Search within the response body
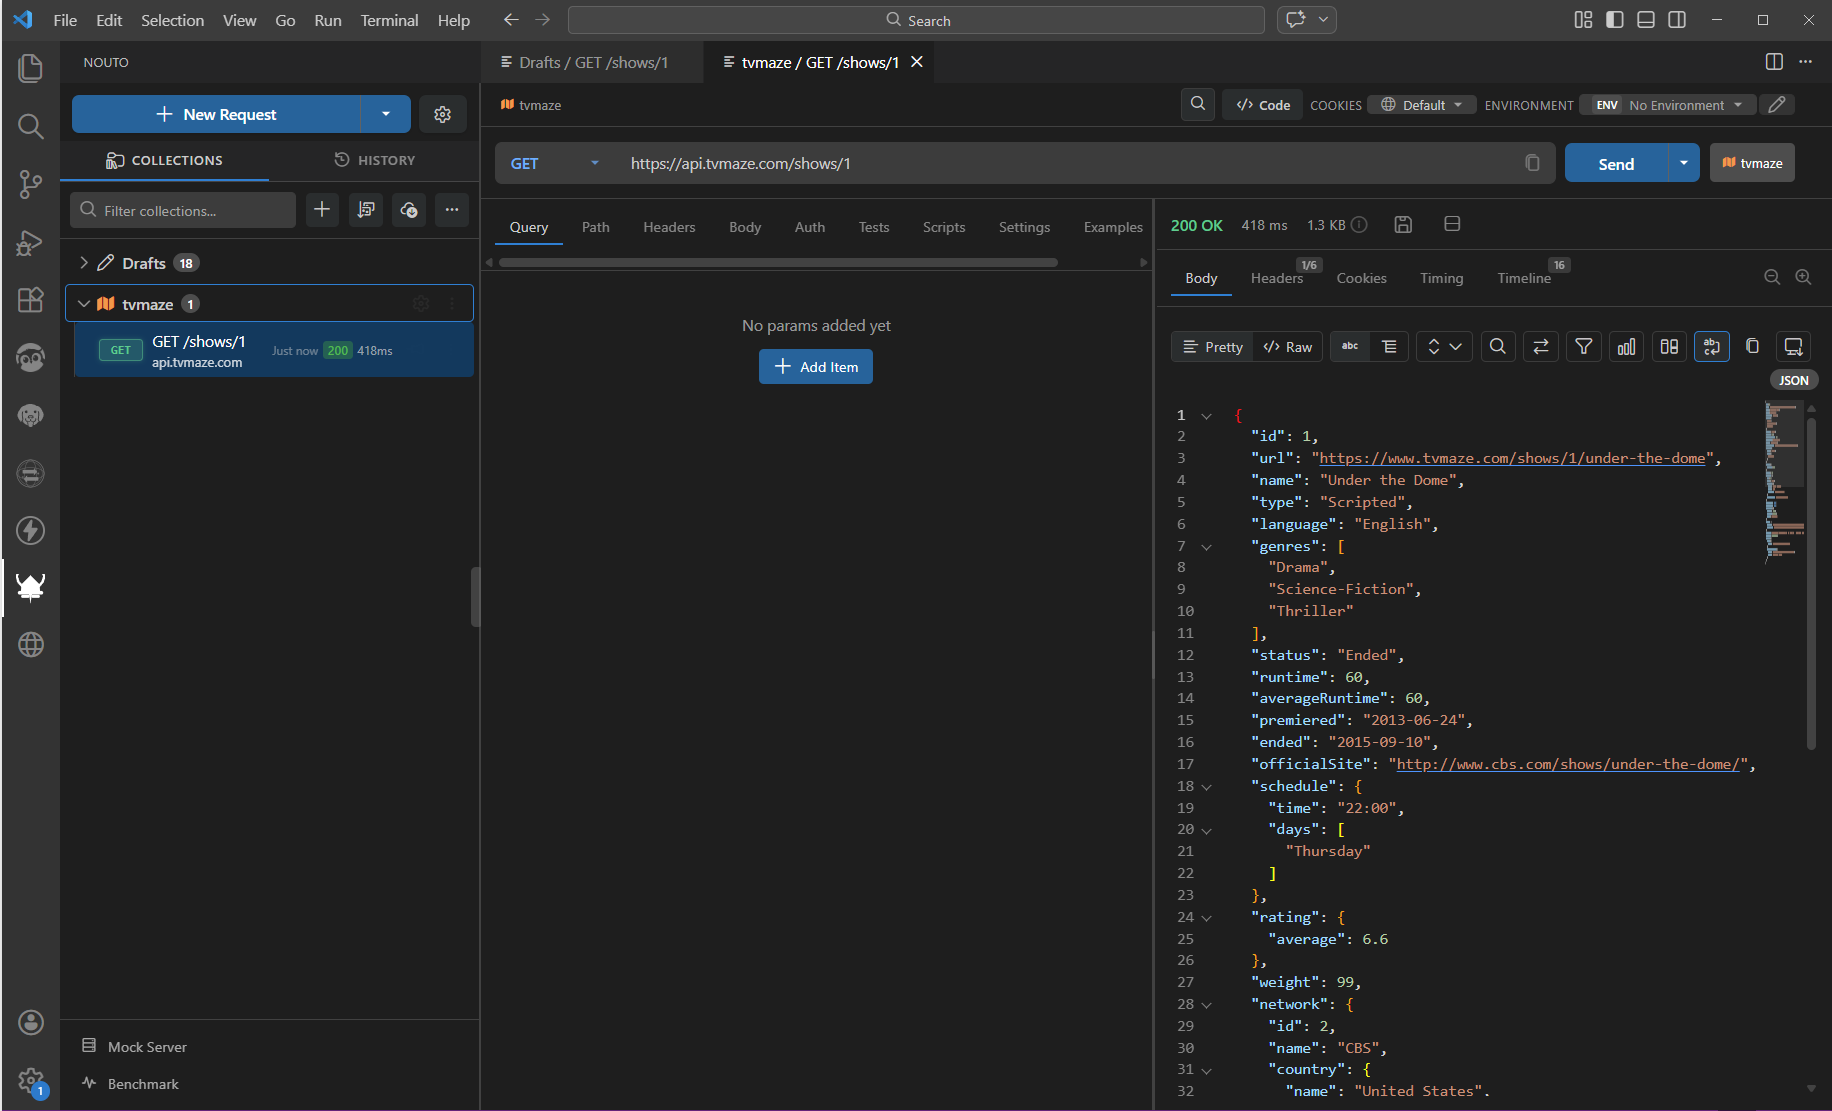This screenshot has height=1111, width=1832. (x=1498, y=346)
